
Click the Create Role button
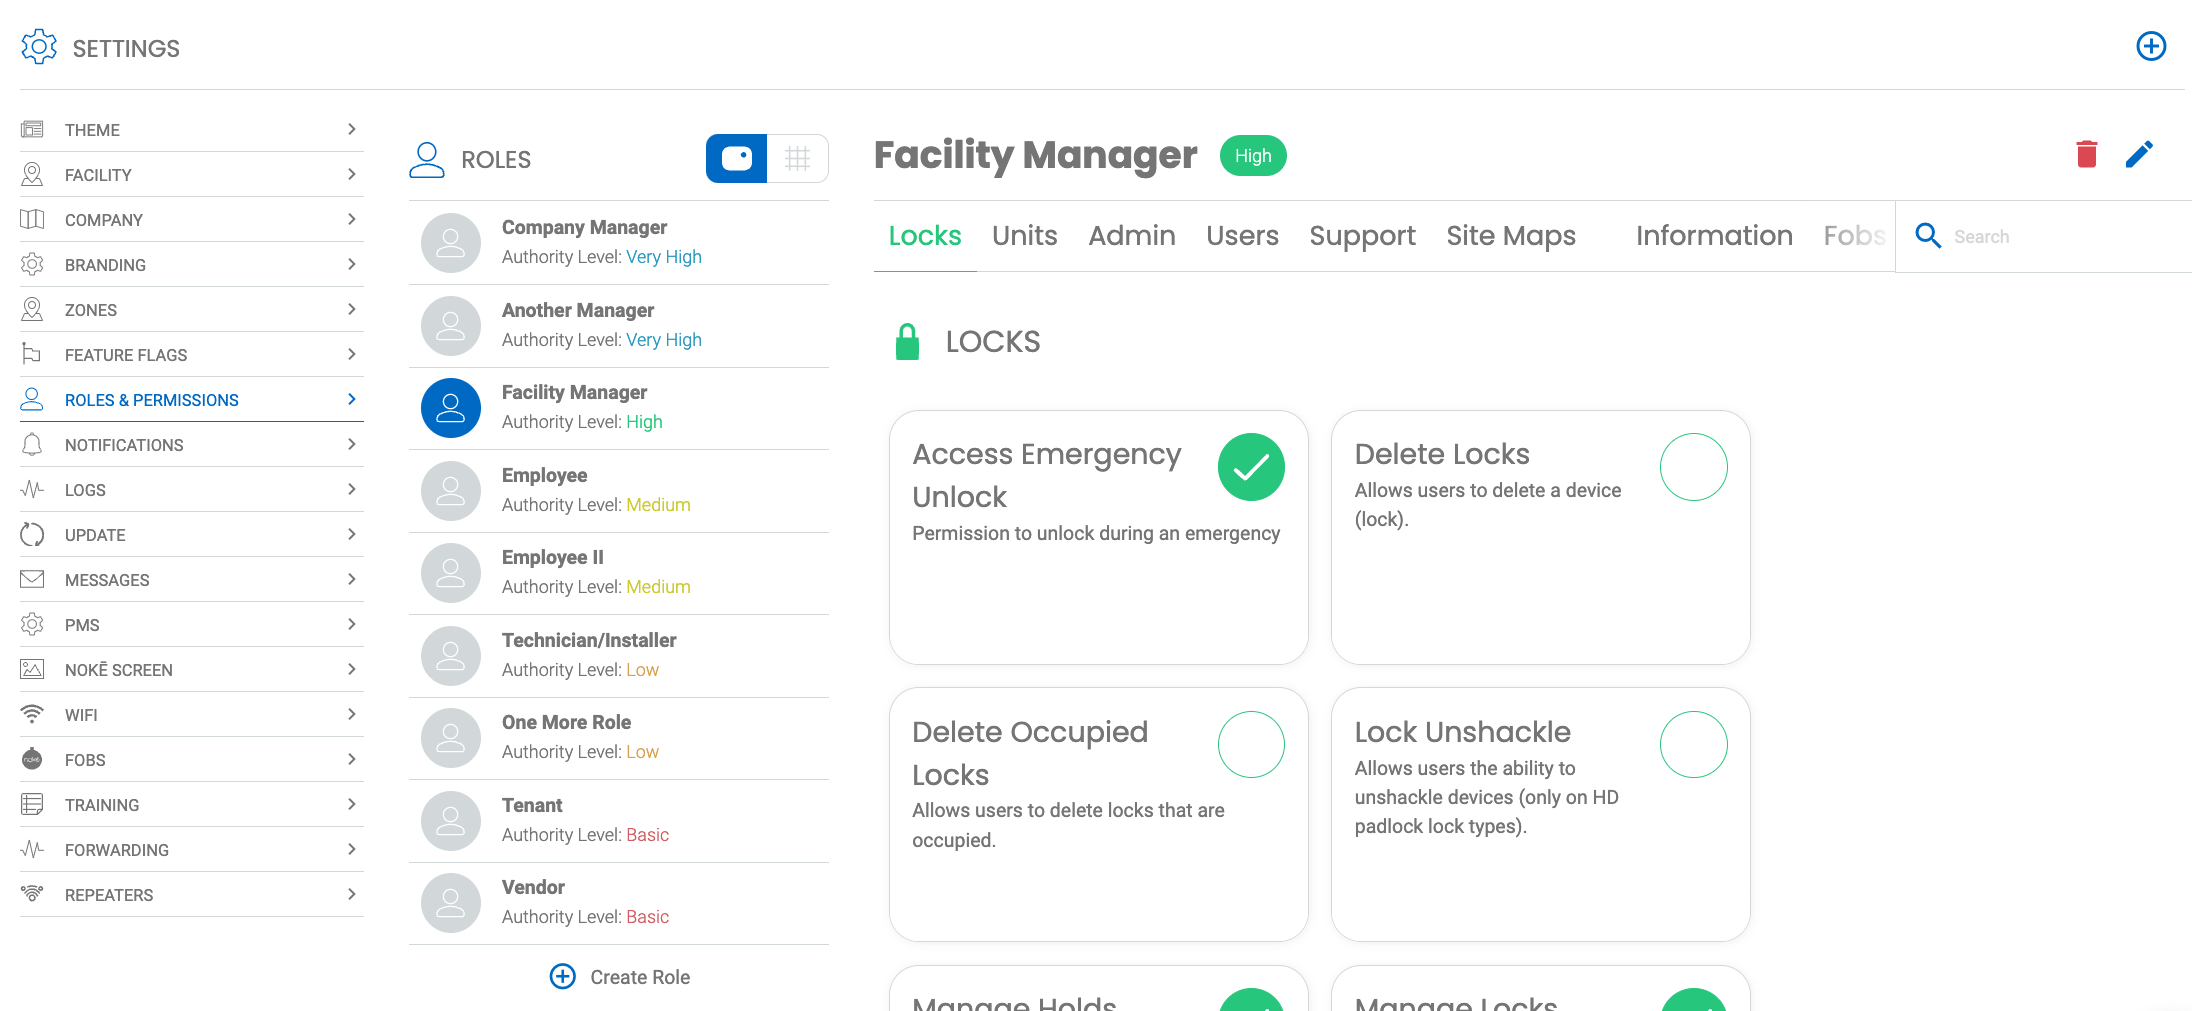click(618, 976)
